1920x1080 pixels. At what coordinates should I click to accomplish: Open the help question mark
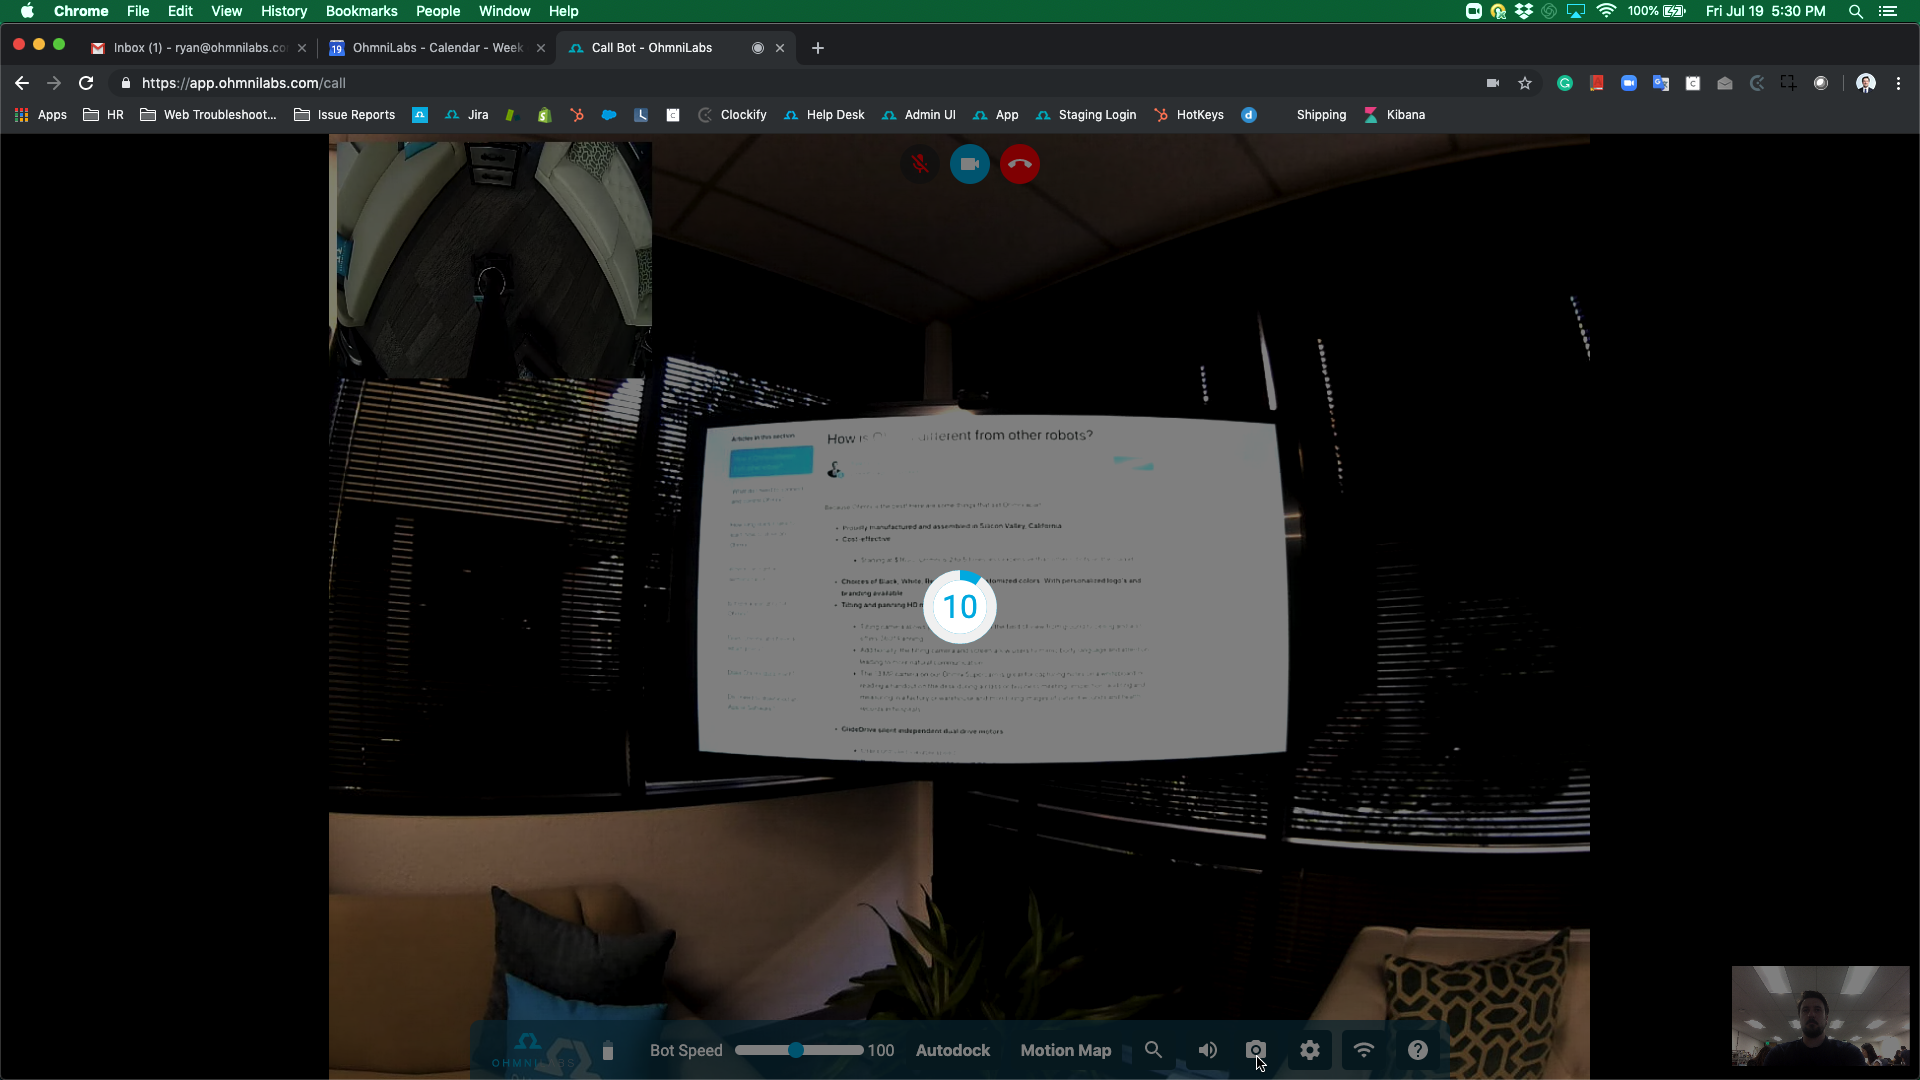coord(1418,1050)
